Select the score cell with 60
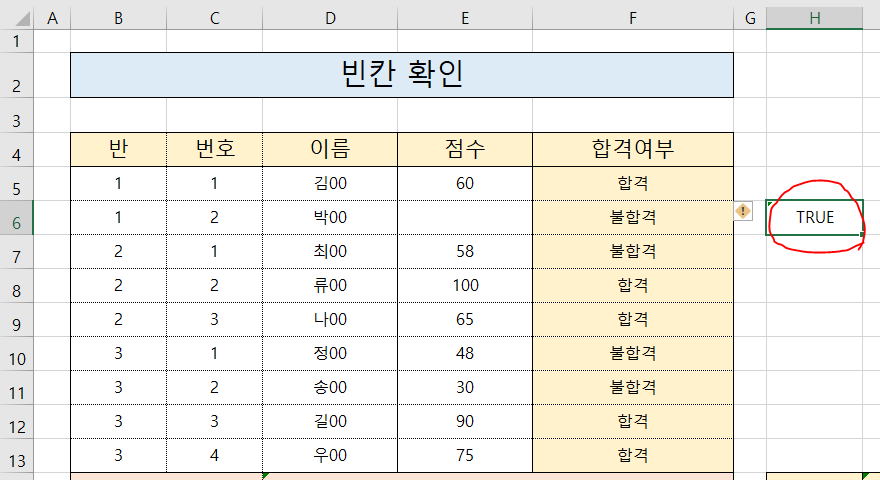 click(x=465, y=184)
